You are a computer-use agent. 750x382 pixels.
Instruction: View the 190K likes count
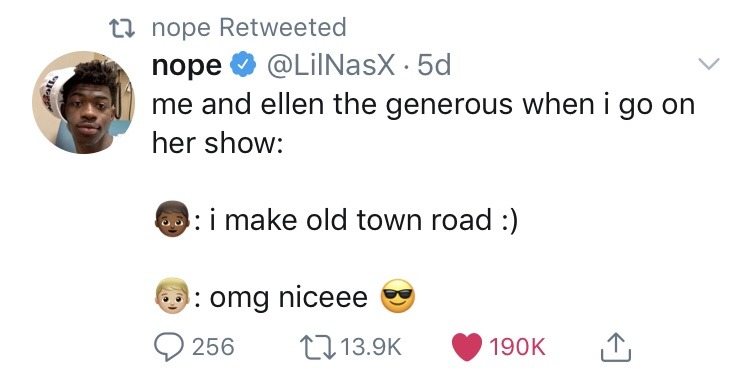517,347
